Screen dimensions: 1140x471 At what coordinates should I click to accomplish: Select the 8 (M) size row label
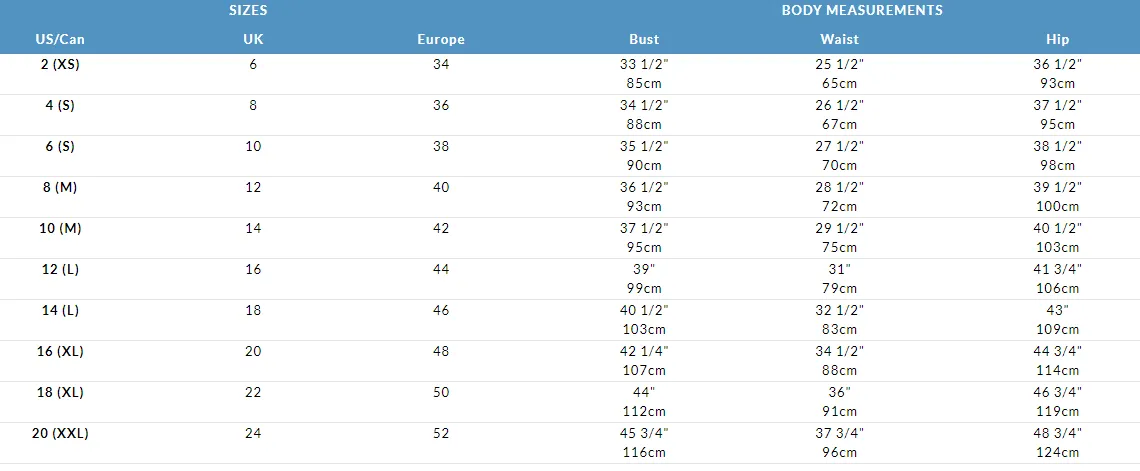[x=60, y=188]
